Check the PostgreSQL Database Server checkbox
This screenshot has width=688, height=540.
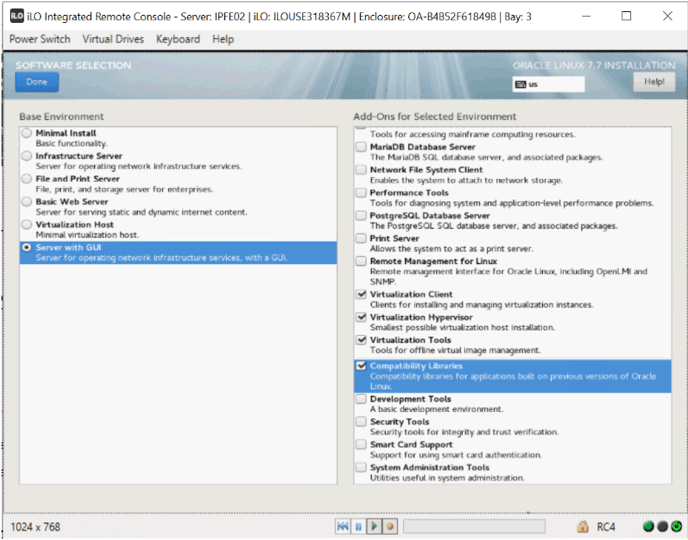pos(361,215)
